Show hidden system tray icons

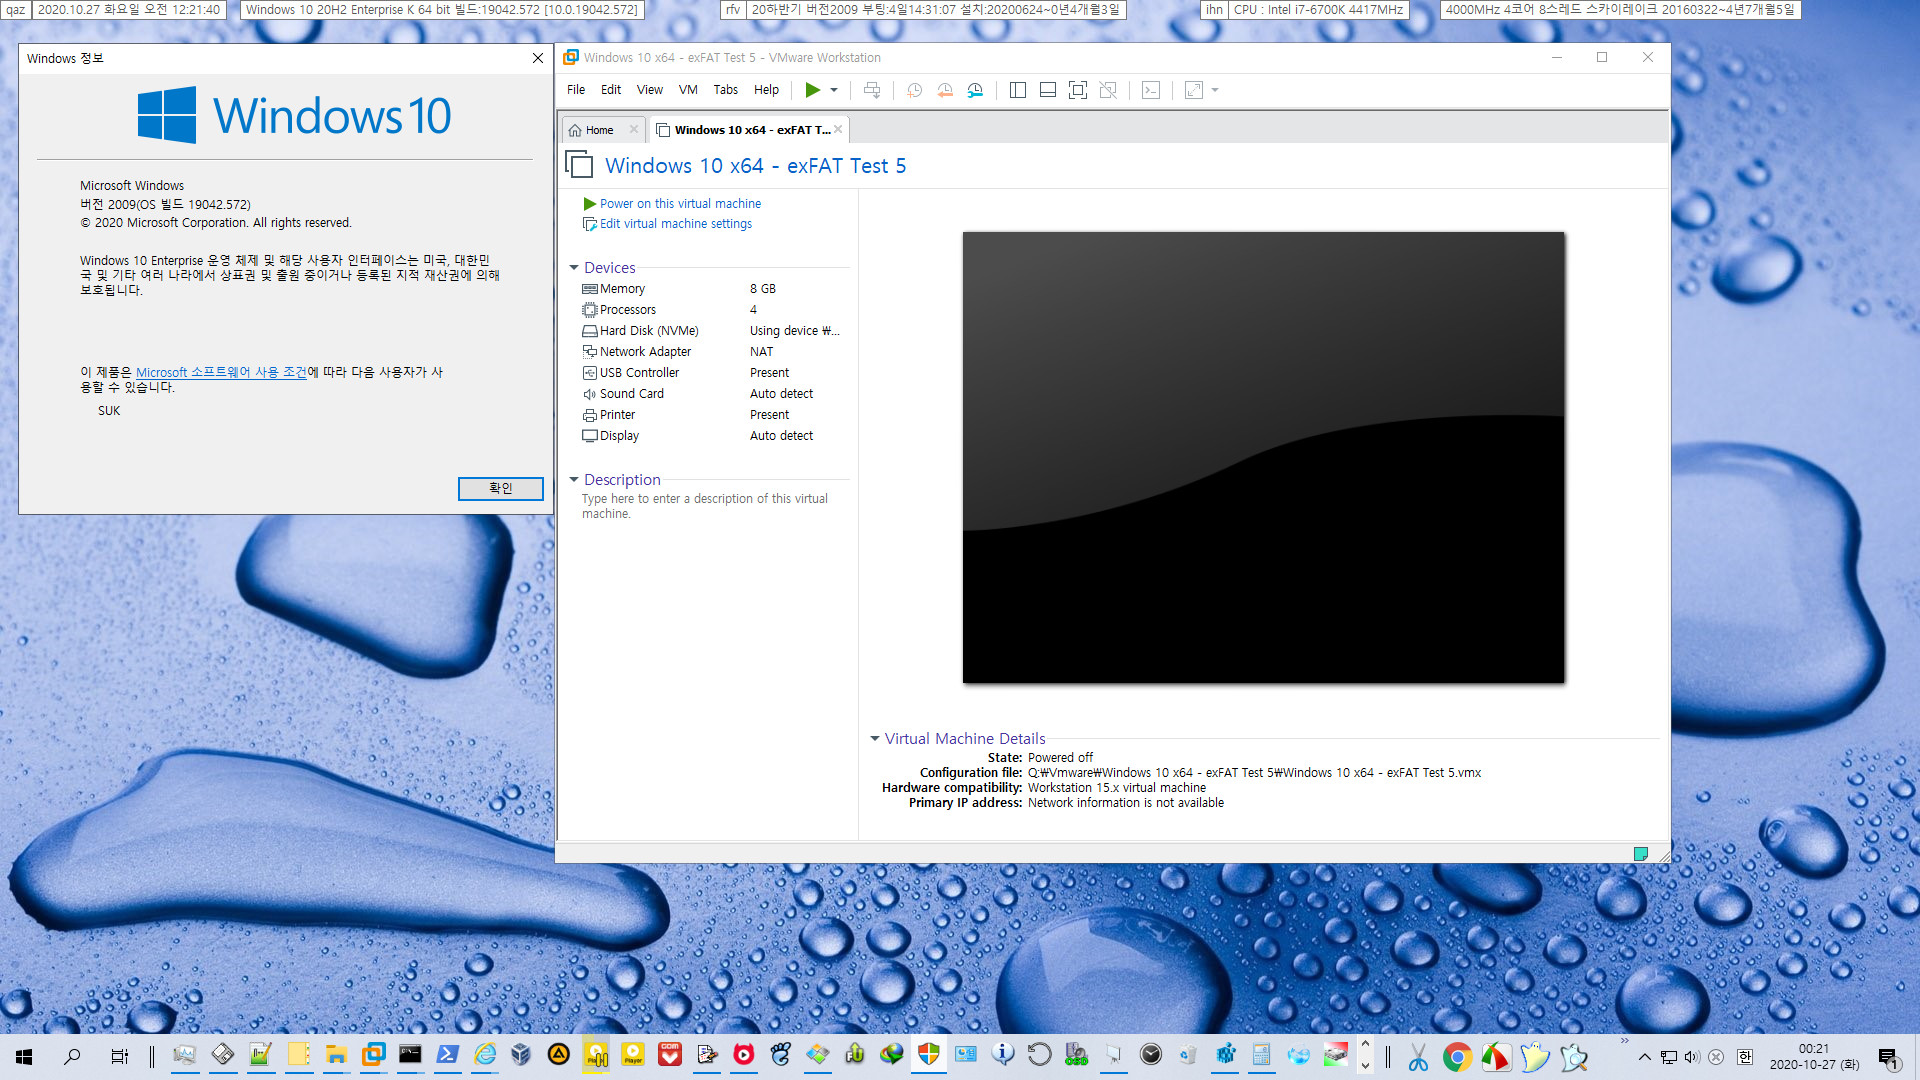point(1644,1057)
